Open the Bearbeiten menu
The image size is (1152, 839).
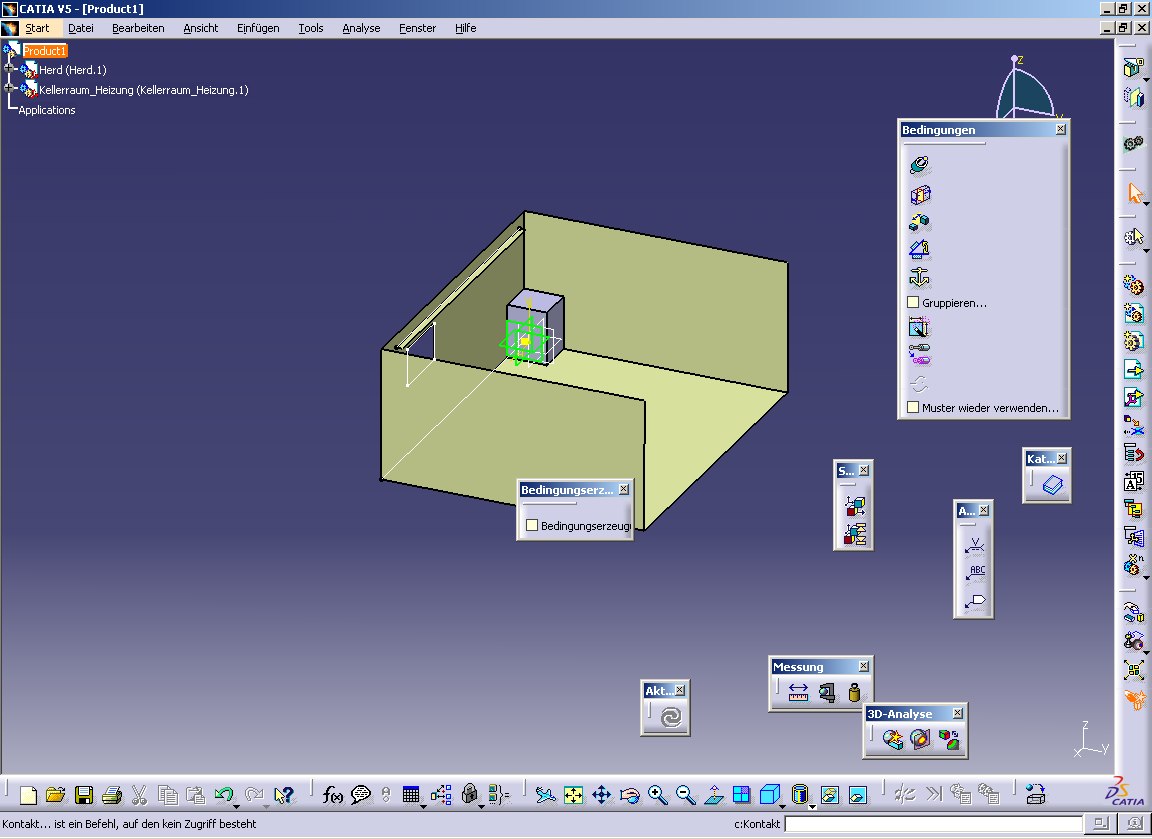click(x=138, y=28)
